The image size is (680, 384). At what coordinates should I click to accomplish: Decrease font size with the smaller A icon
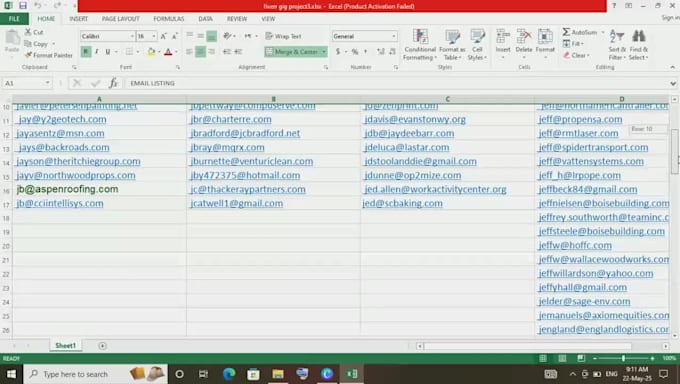click(x=174, y=36)
